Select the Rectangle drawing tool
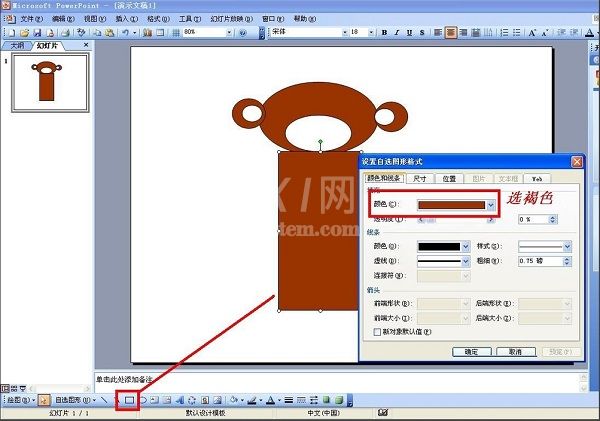This screenshot has height=421, width=600. click(x=129, y=400)
